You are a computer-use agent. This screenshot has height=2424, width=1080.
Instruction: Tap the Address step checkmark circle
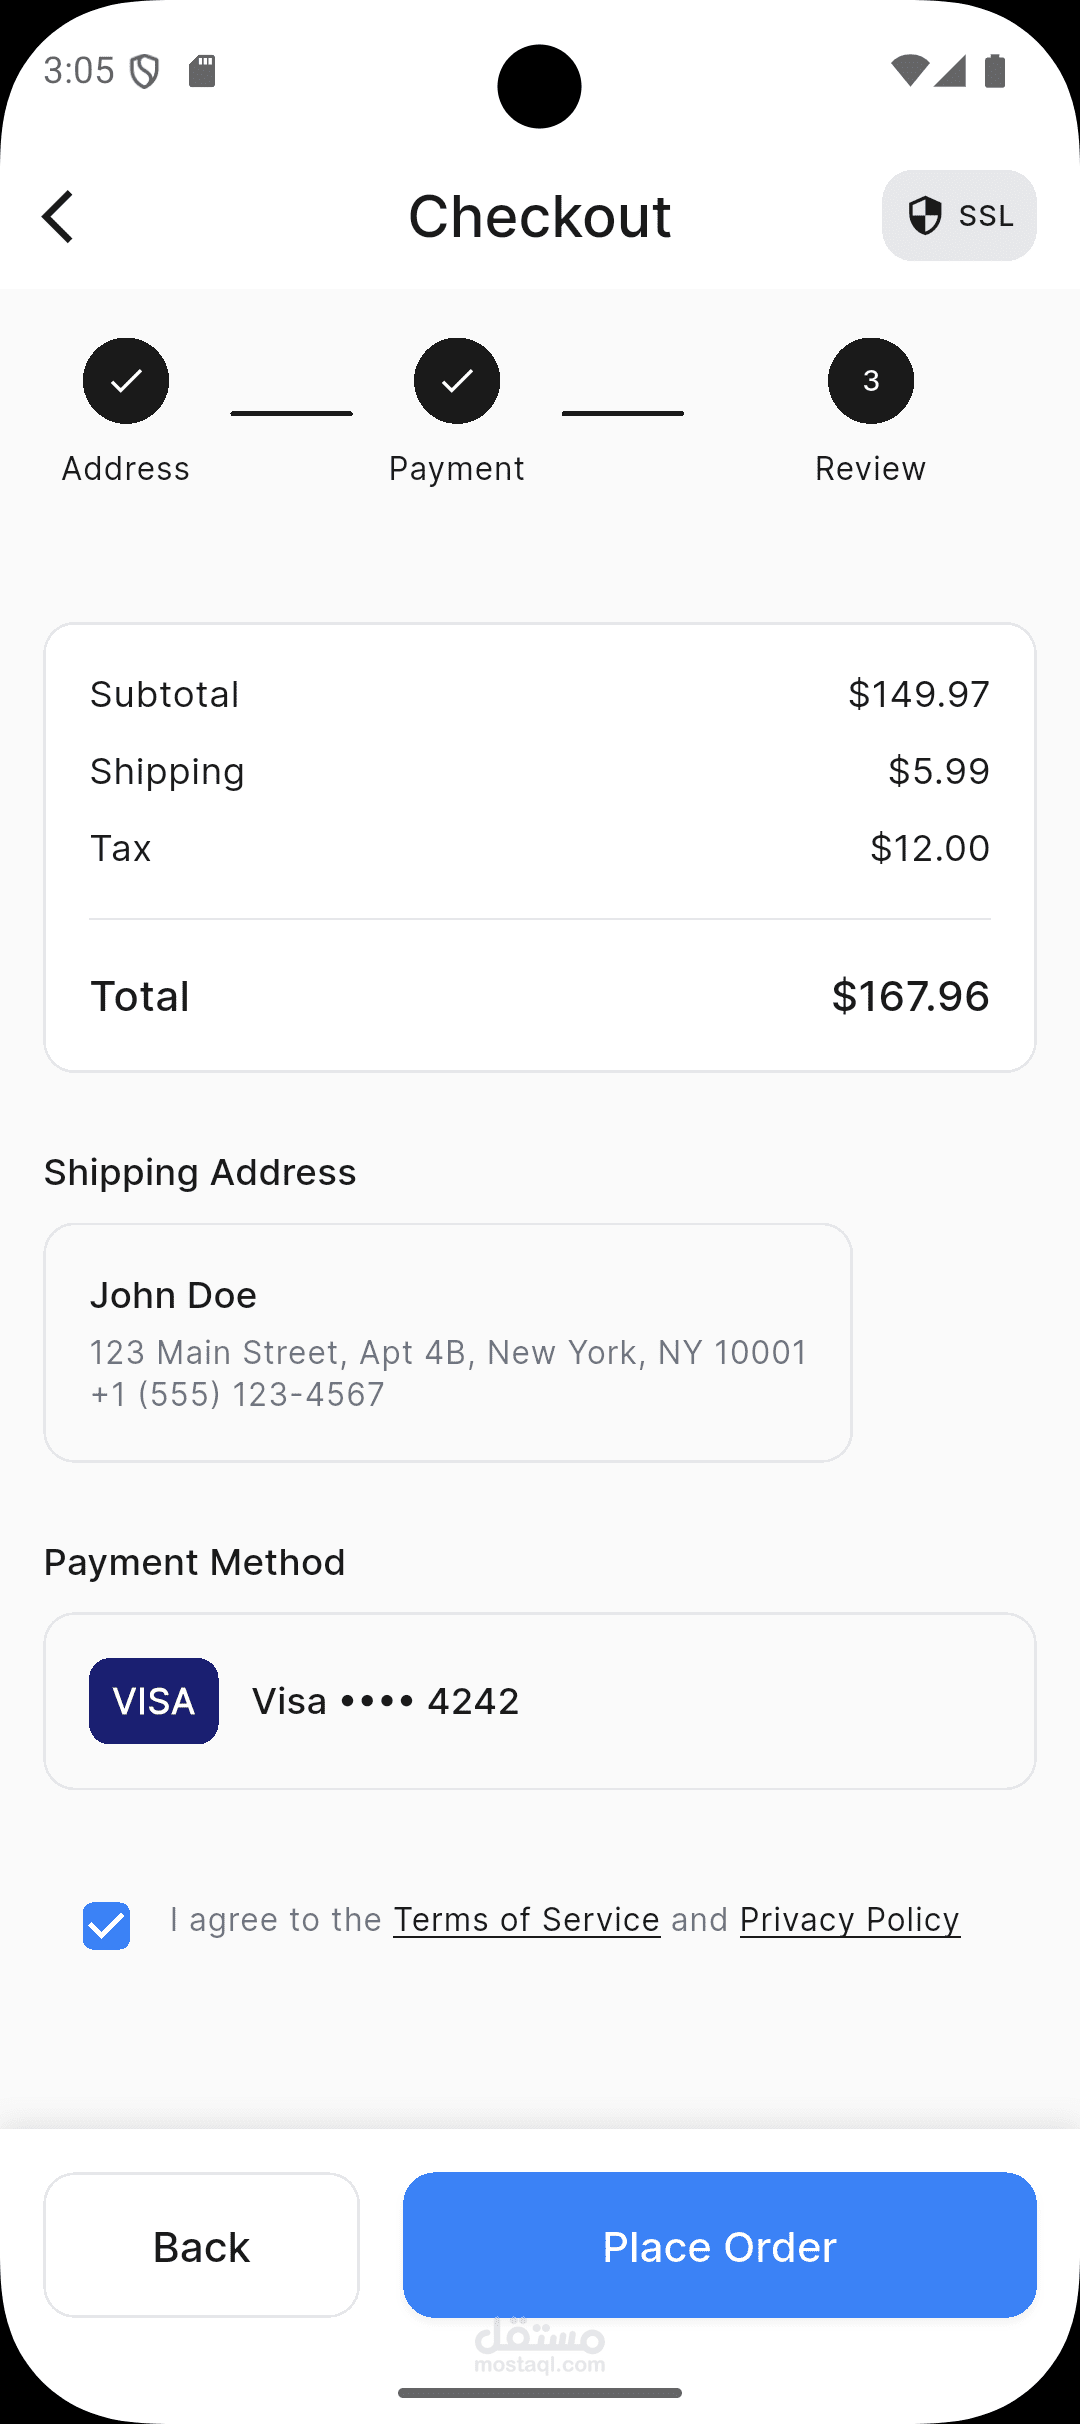[126, 381]
